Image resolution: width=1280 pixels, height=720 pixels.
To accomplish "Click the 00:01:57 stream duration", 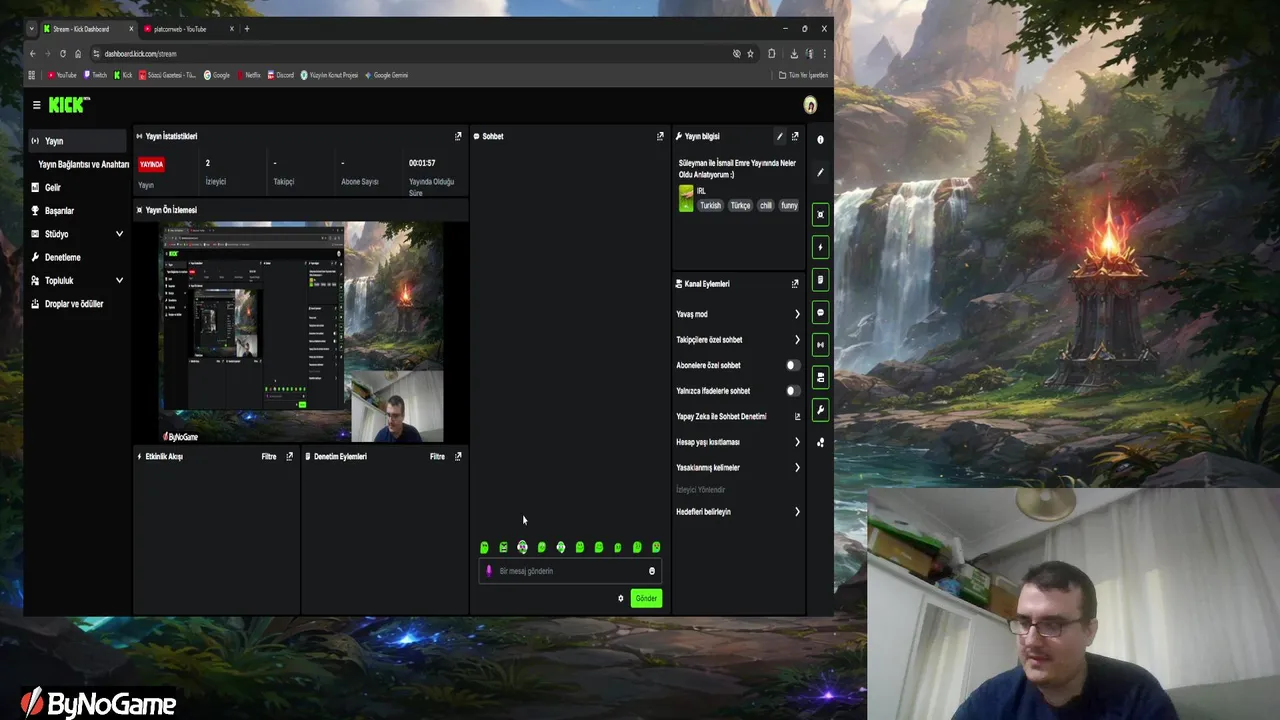I will (422, 163).
